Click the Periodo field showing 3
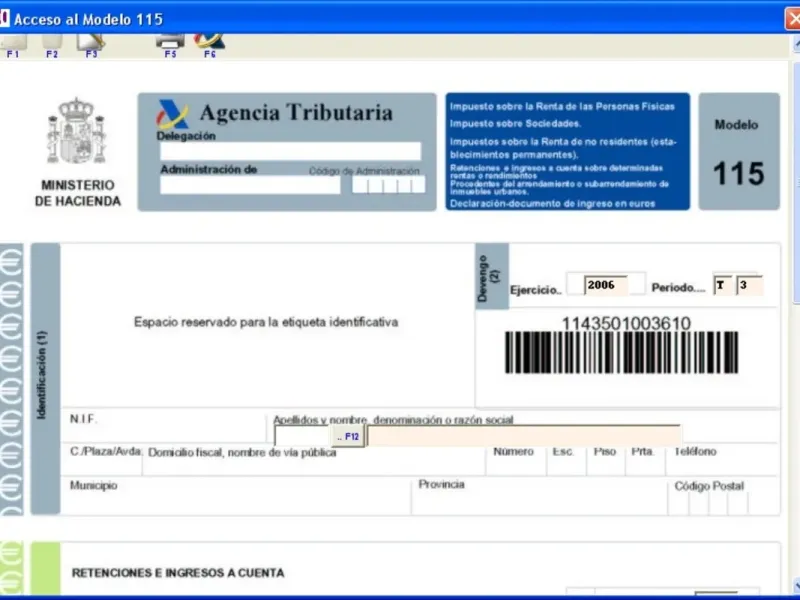800x600 pixels. 749,285
